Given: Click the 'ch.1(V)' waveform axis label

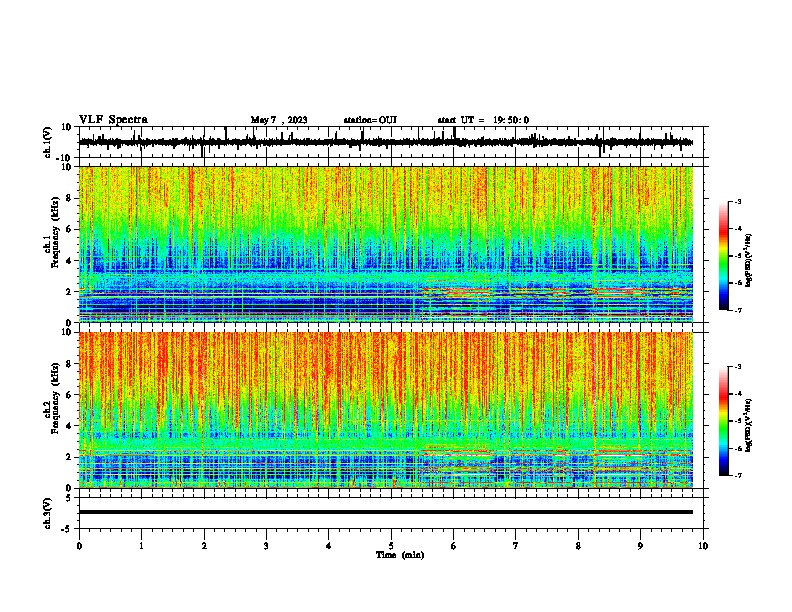Looking at the screenshot, I should coord(48,142).
